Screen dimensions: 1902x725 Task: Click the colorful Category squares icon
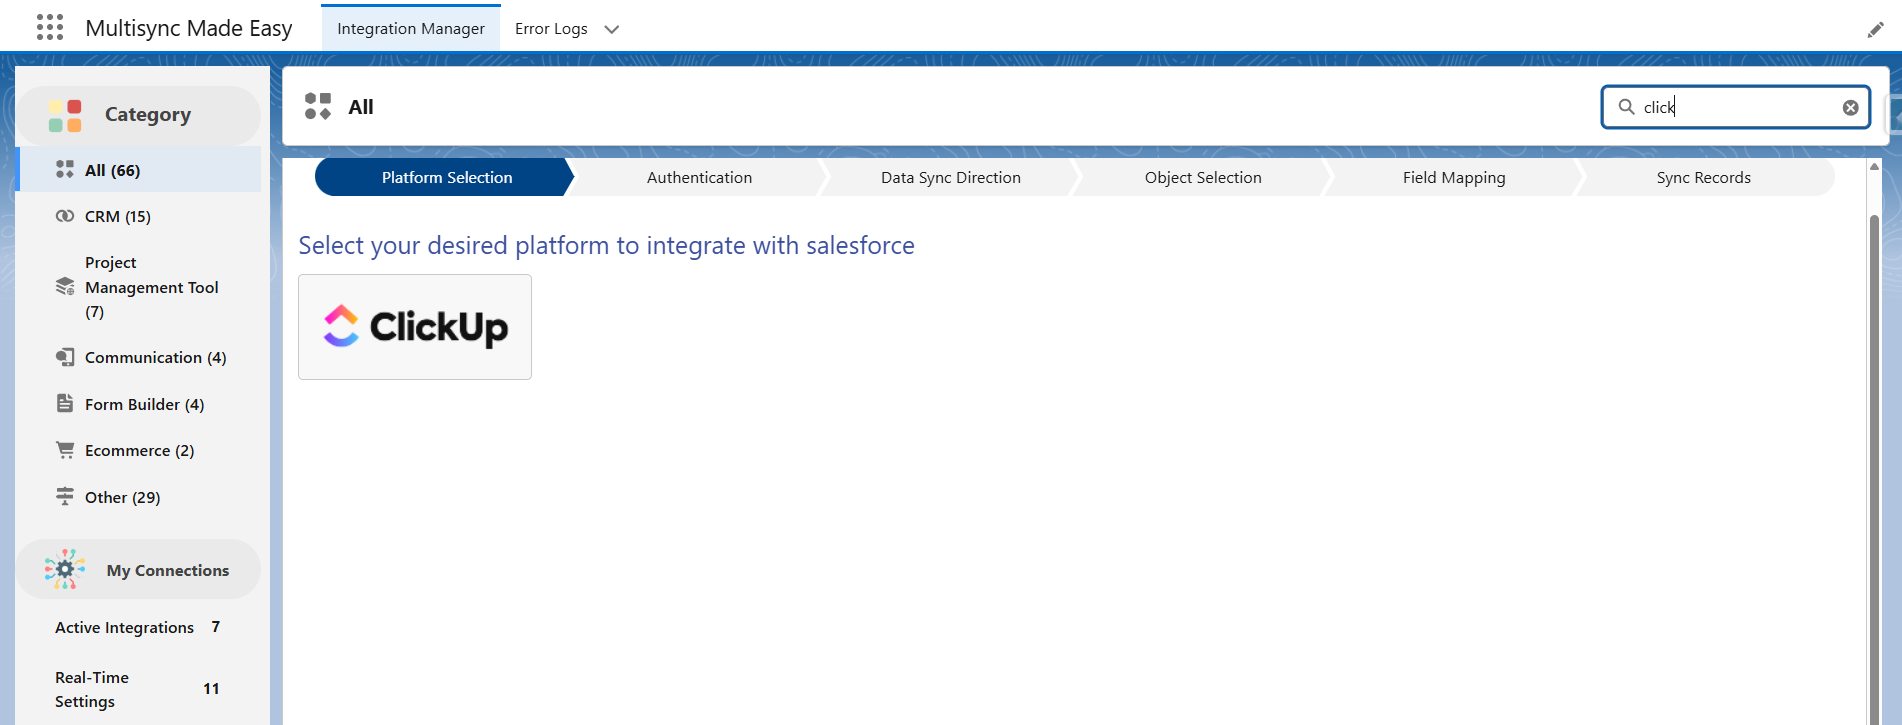click(65, 115)
